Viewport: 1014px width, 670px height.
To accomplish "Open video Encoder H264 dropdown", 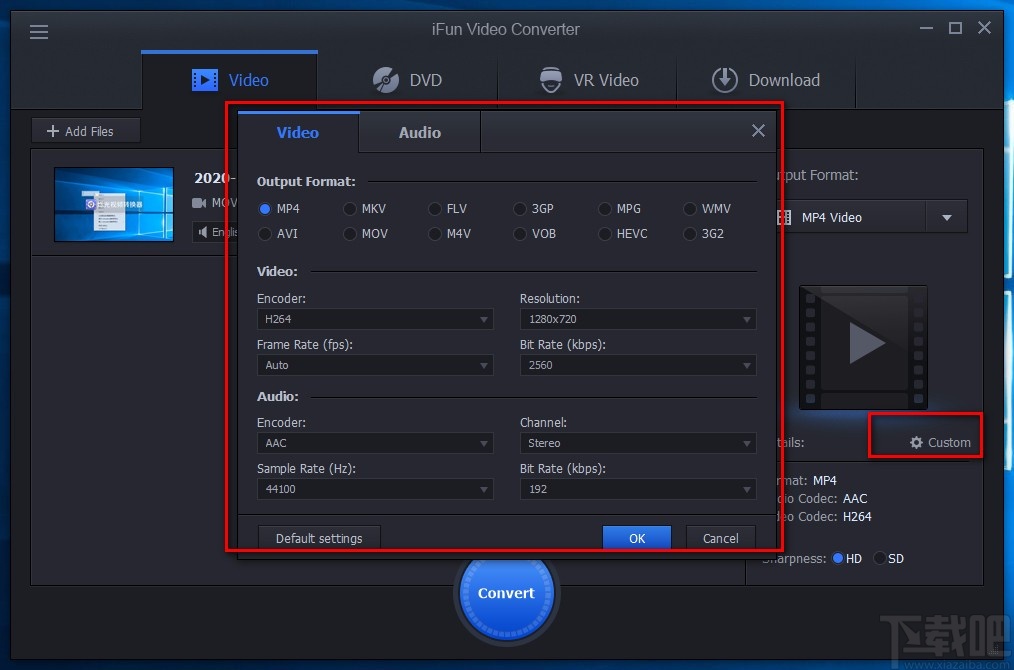I will [375, 319].
